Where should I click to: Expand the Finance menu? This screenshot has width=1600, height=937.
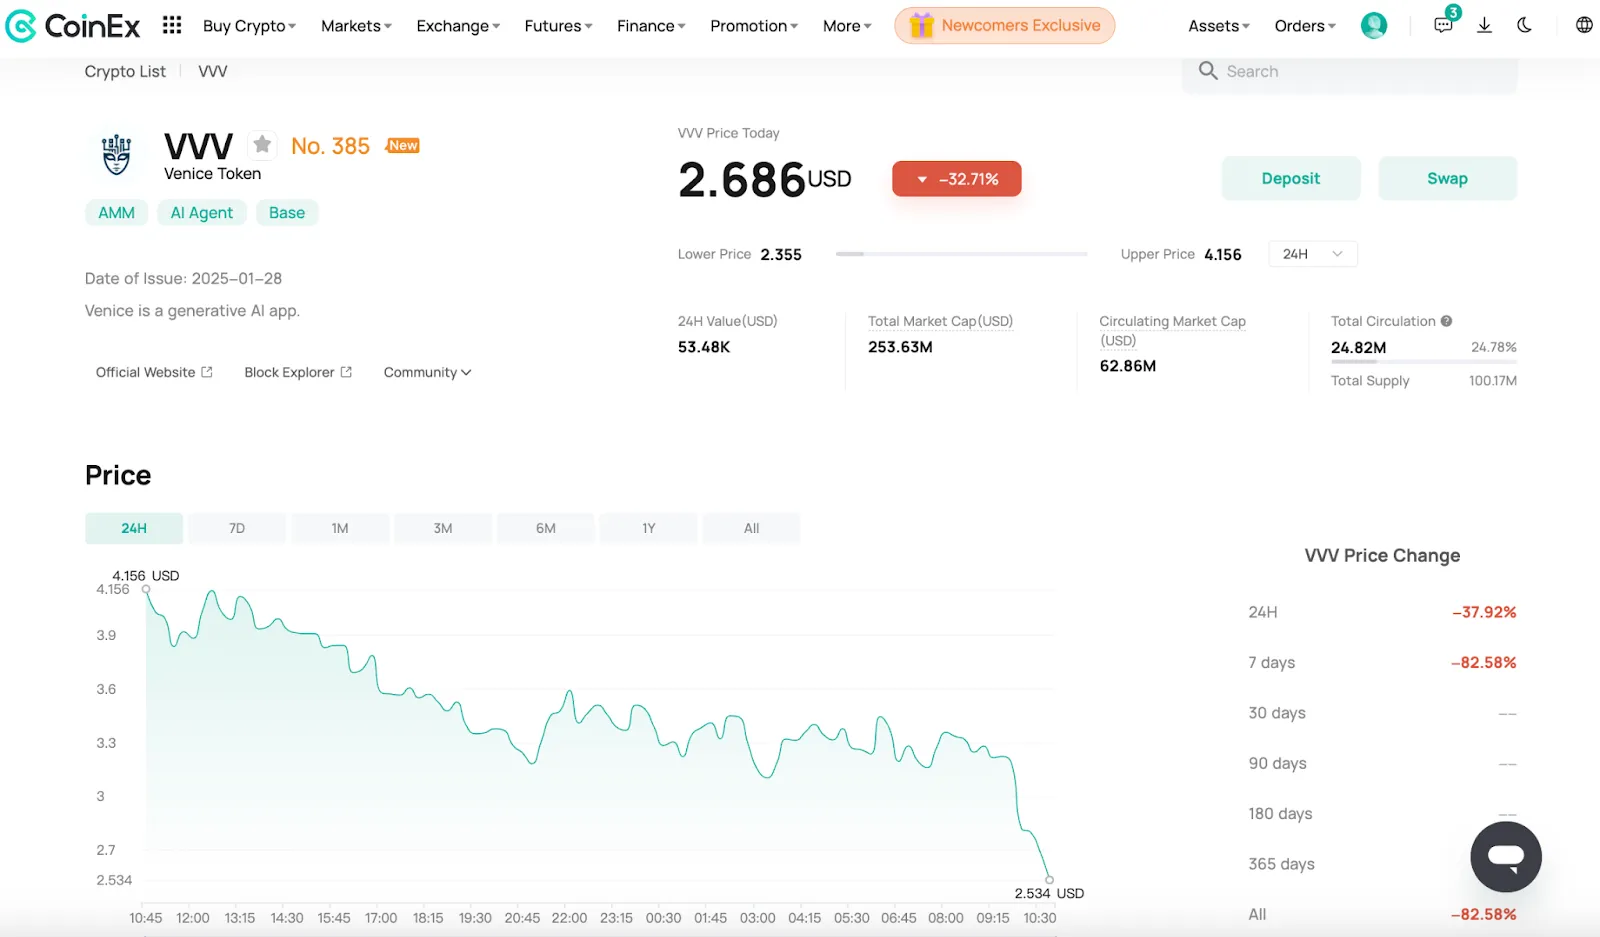pos(651,26)
